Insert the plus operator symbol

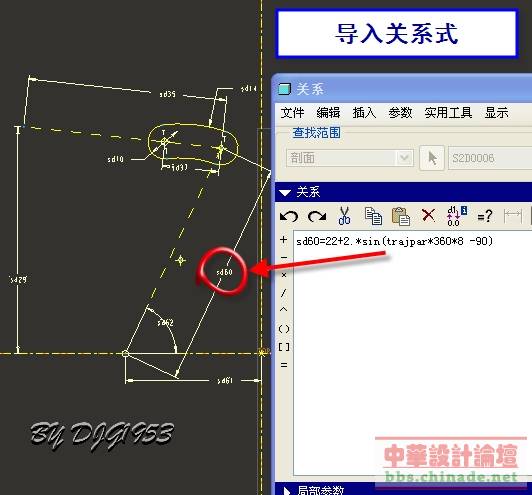pyautogui.click(x=284, y=240)
